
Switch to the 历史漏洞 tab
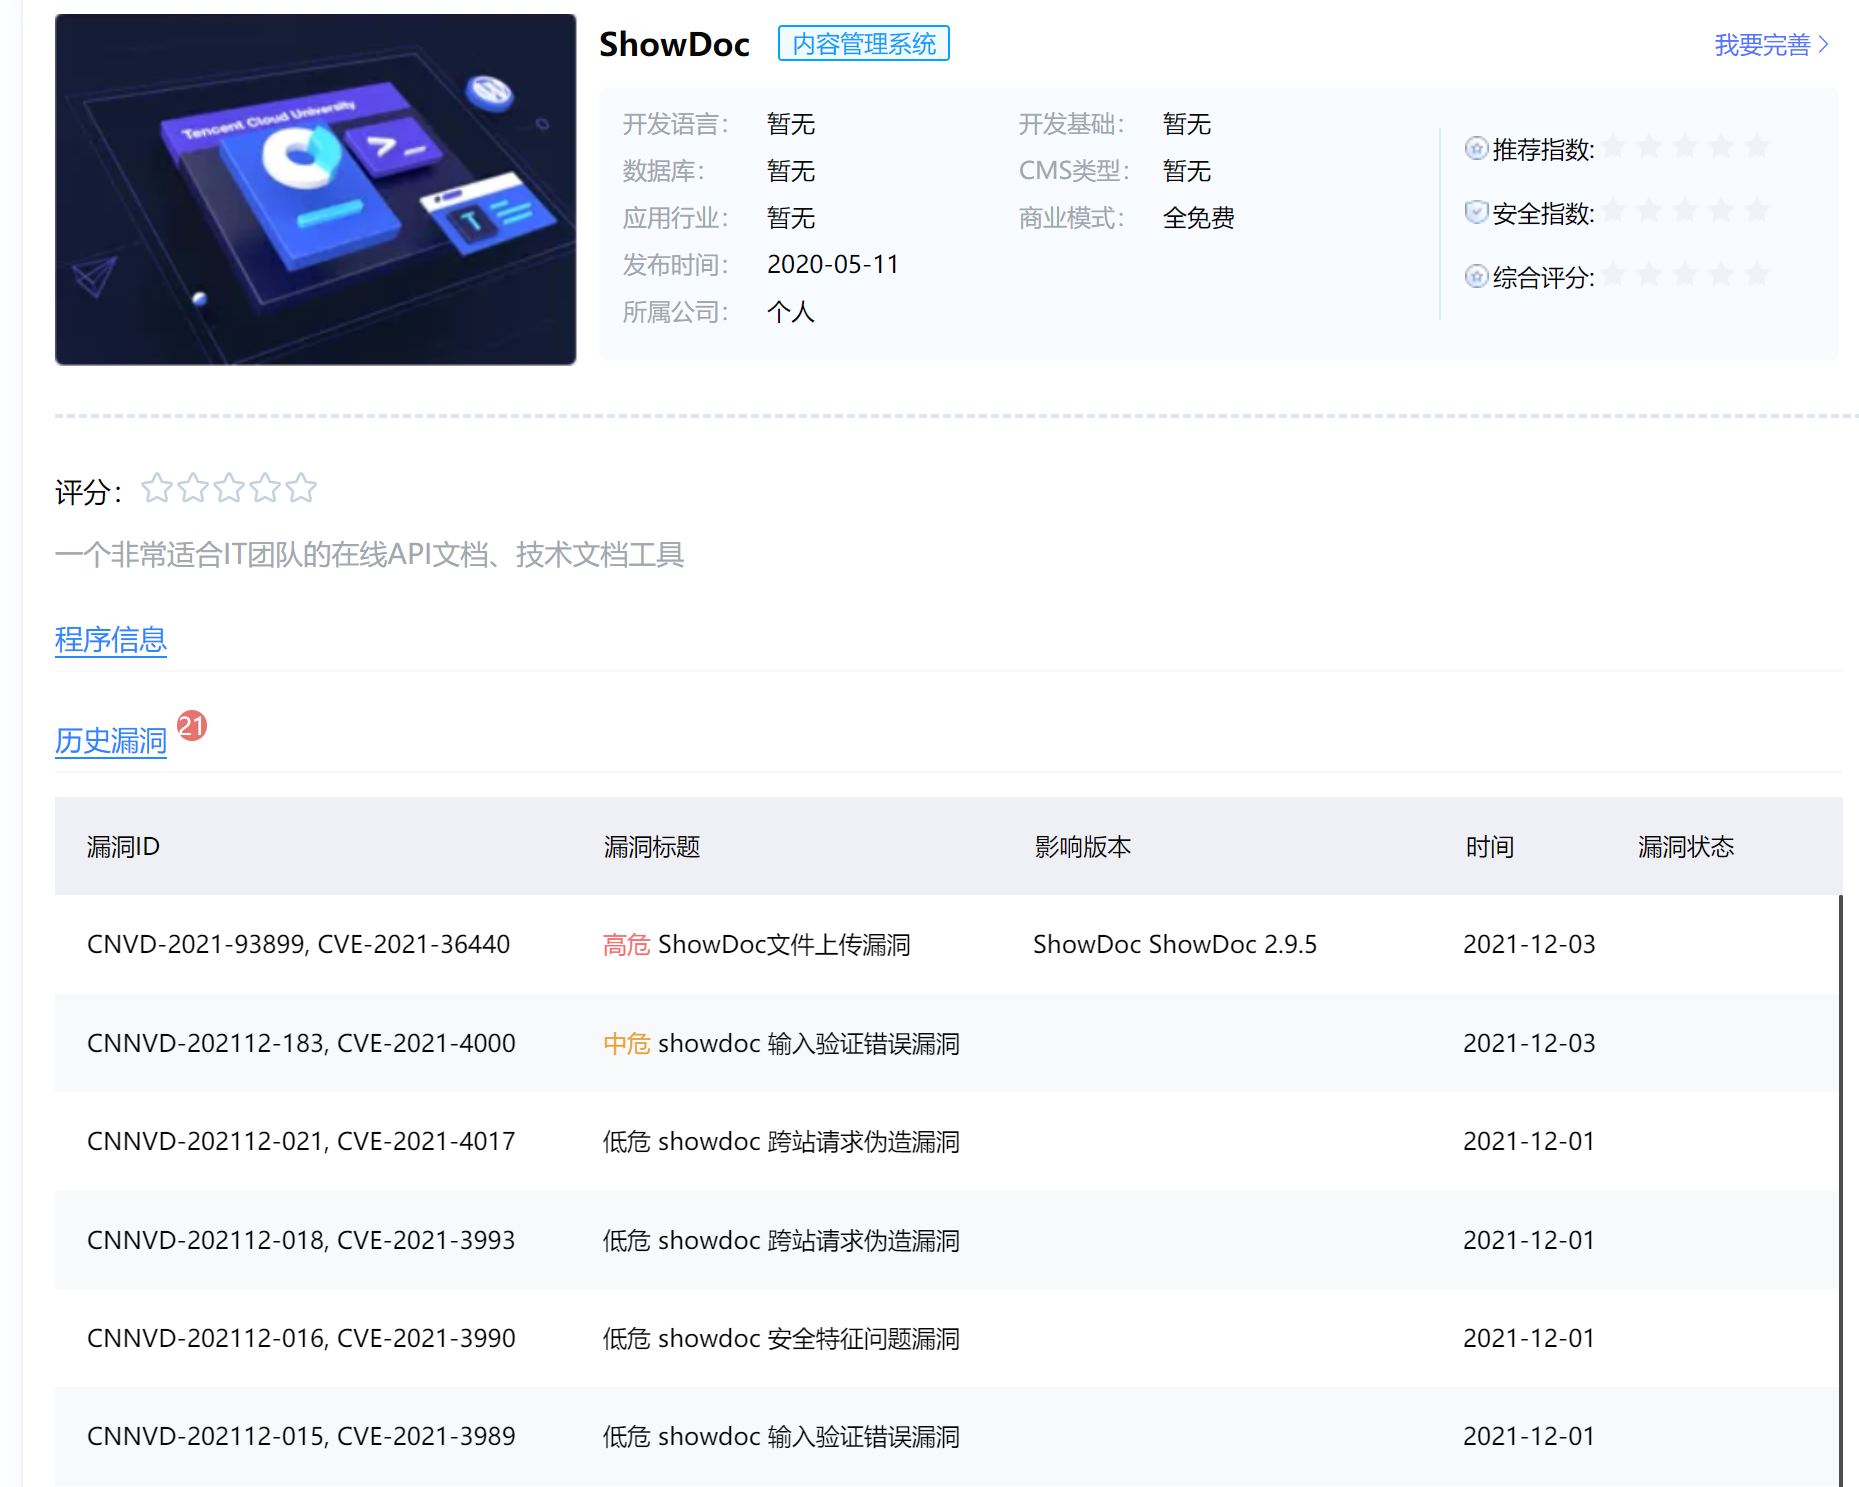click(111, 741)
